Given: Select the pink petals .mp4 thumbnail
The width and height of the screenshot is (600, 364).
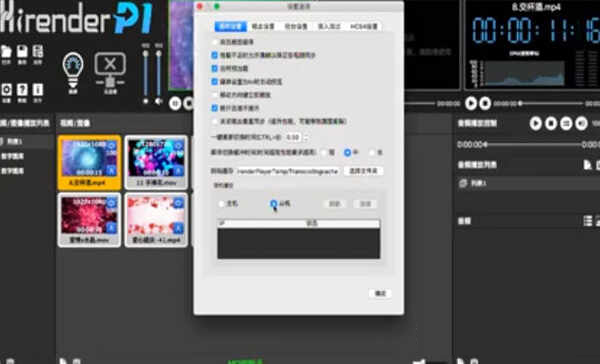Looking at the screenshot, I should [156, 220].
